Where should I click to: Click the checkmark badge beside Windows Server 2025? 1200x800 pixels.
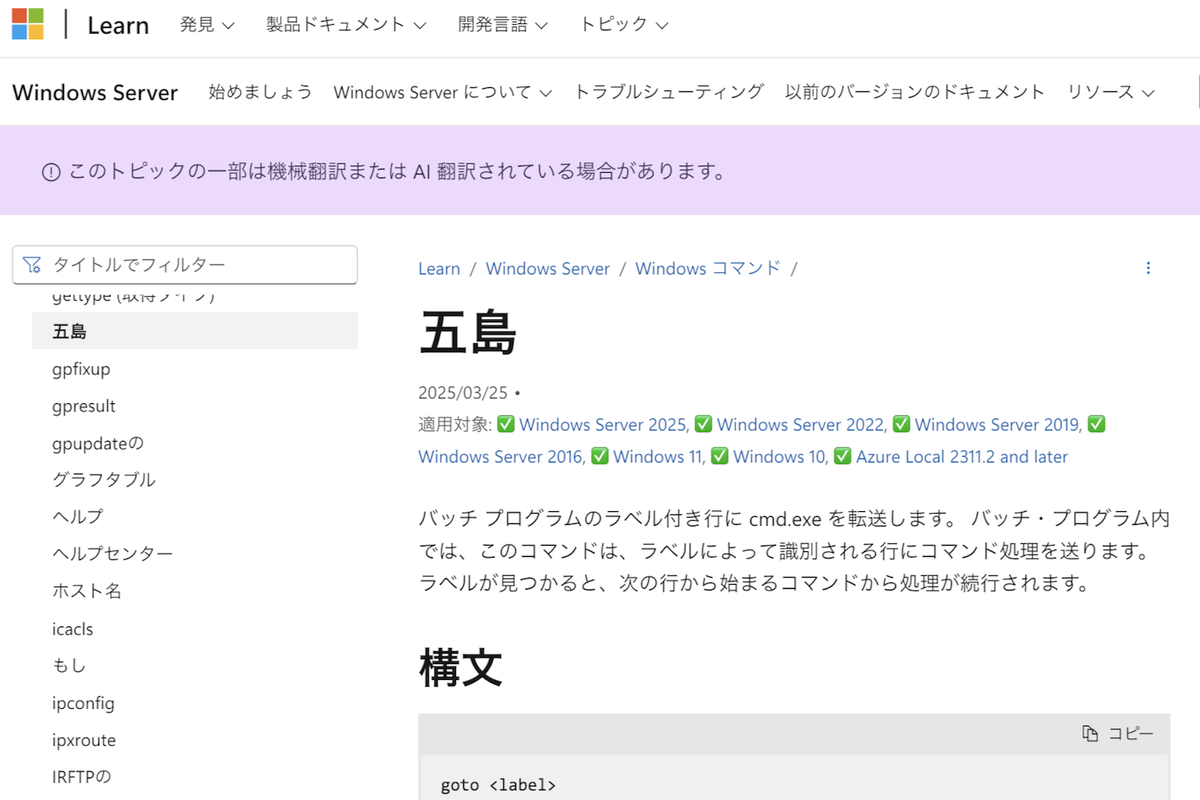click(x=507, y=423)
